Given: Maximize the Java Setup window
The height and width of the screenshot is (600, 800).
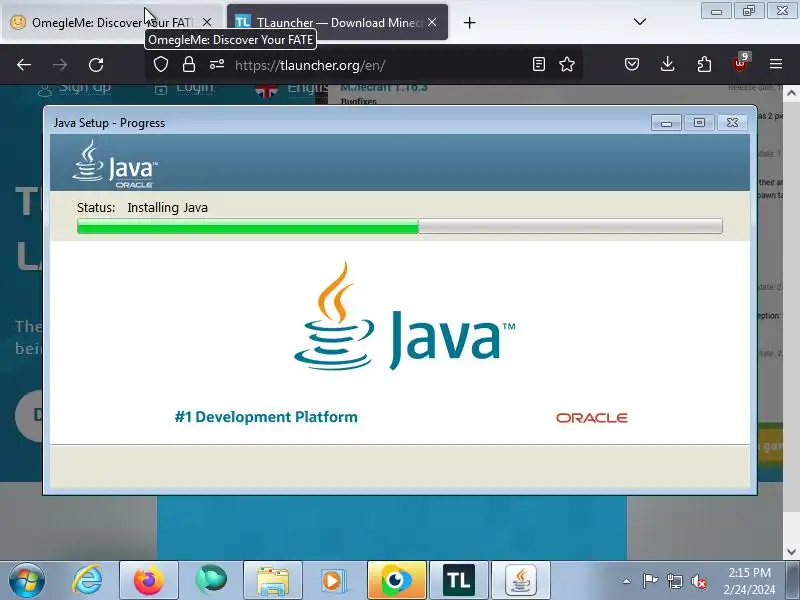Looking at the screenshot, I should tap(699, 123).
